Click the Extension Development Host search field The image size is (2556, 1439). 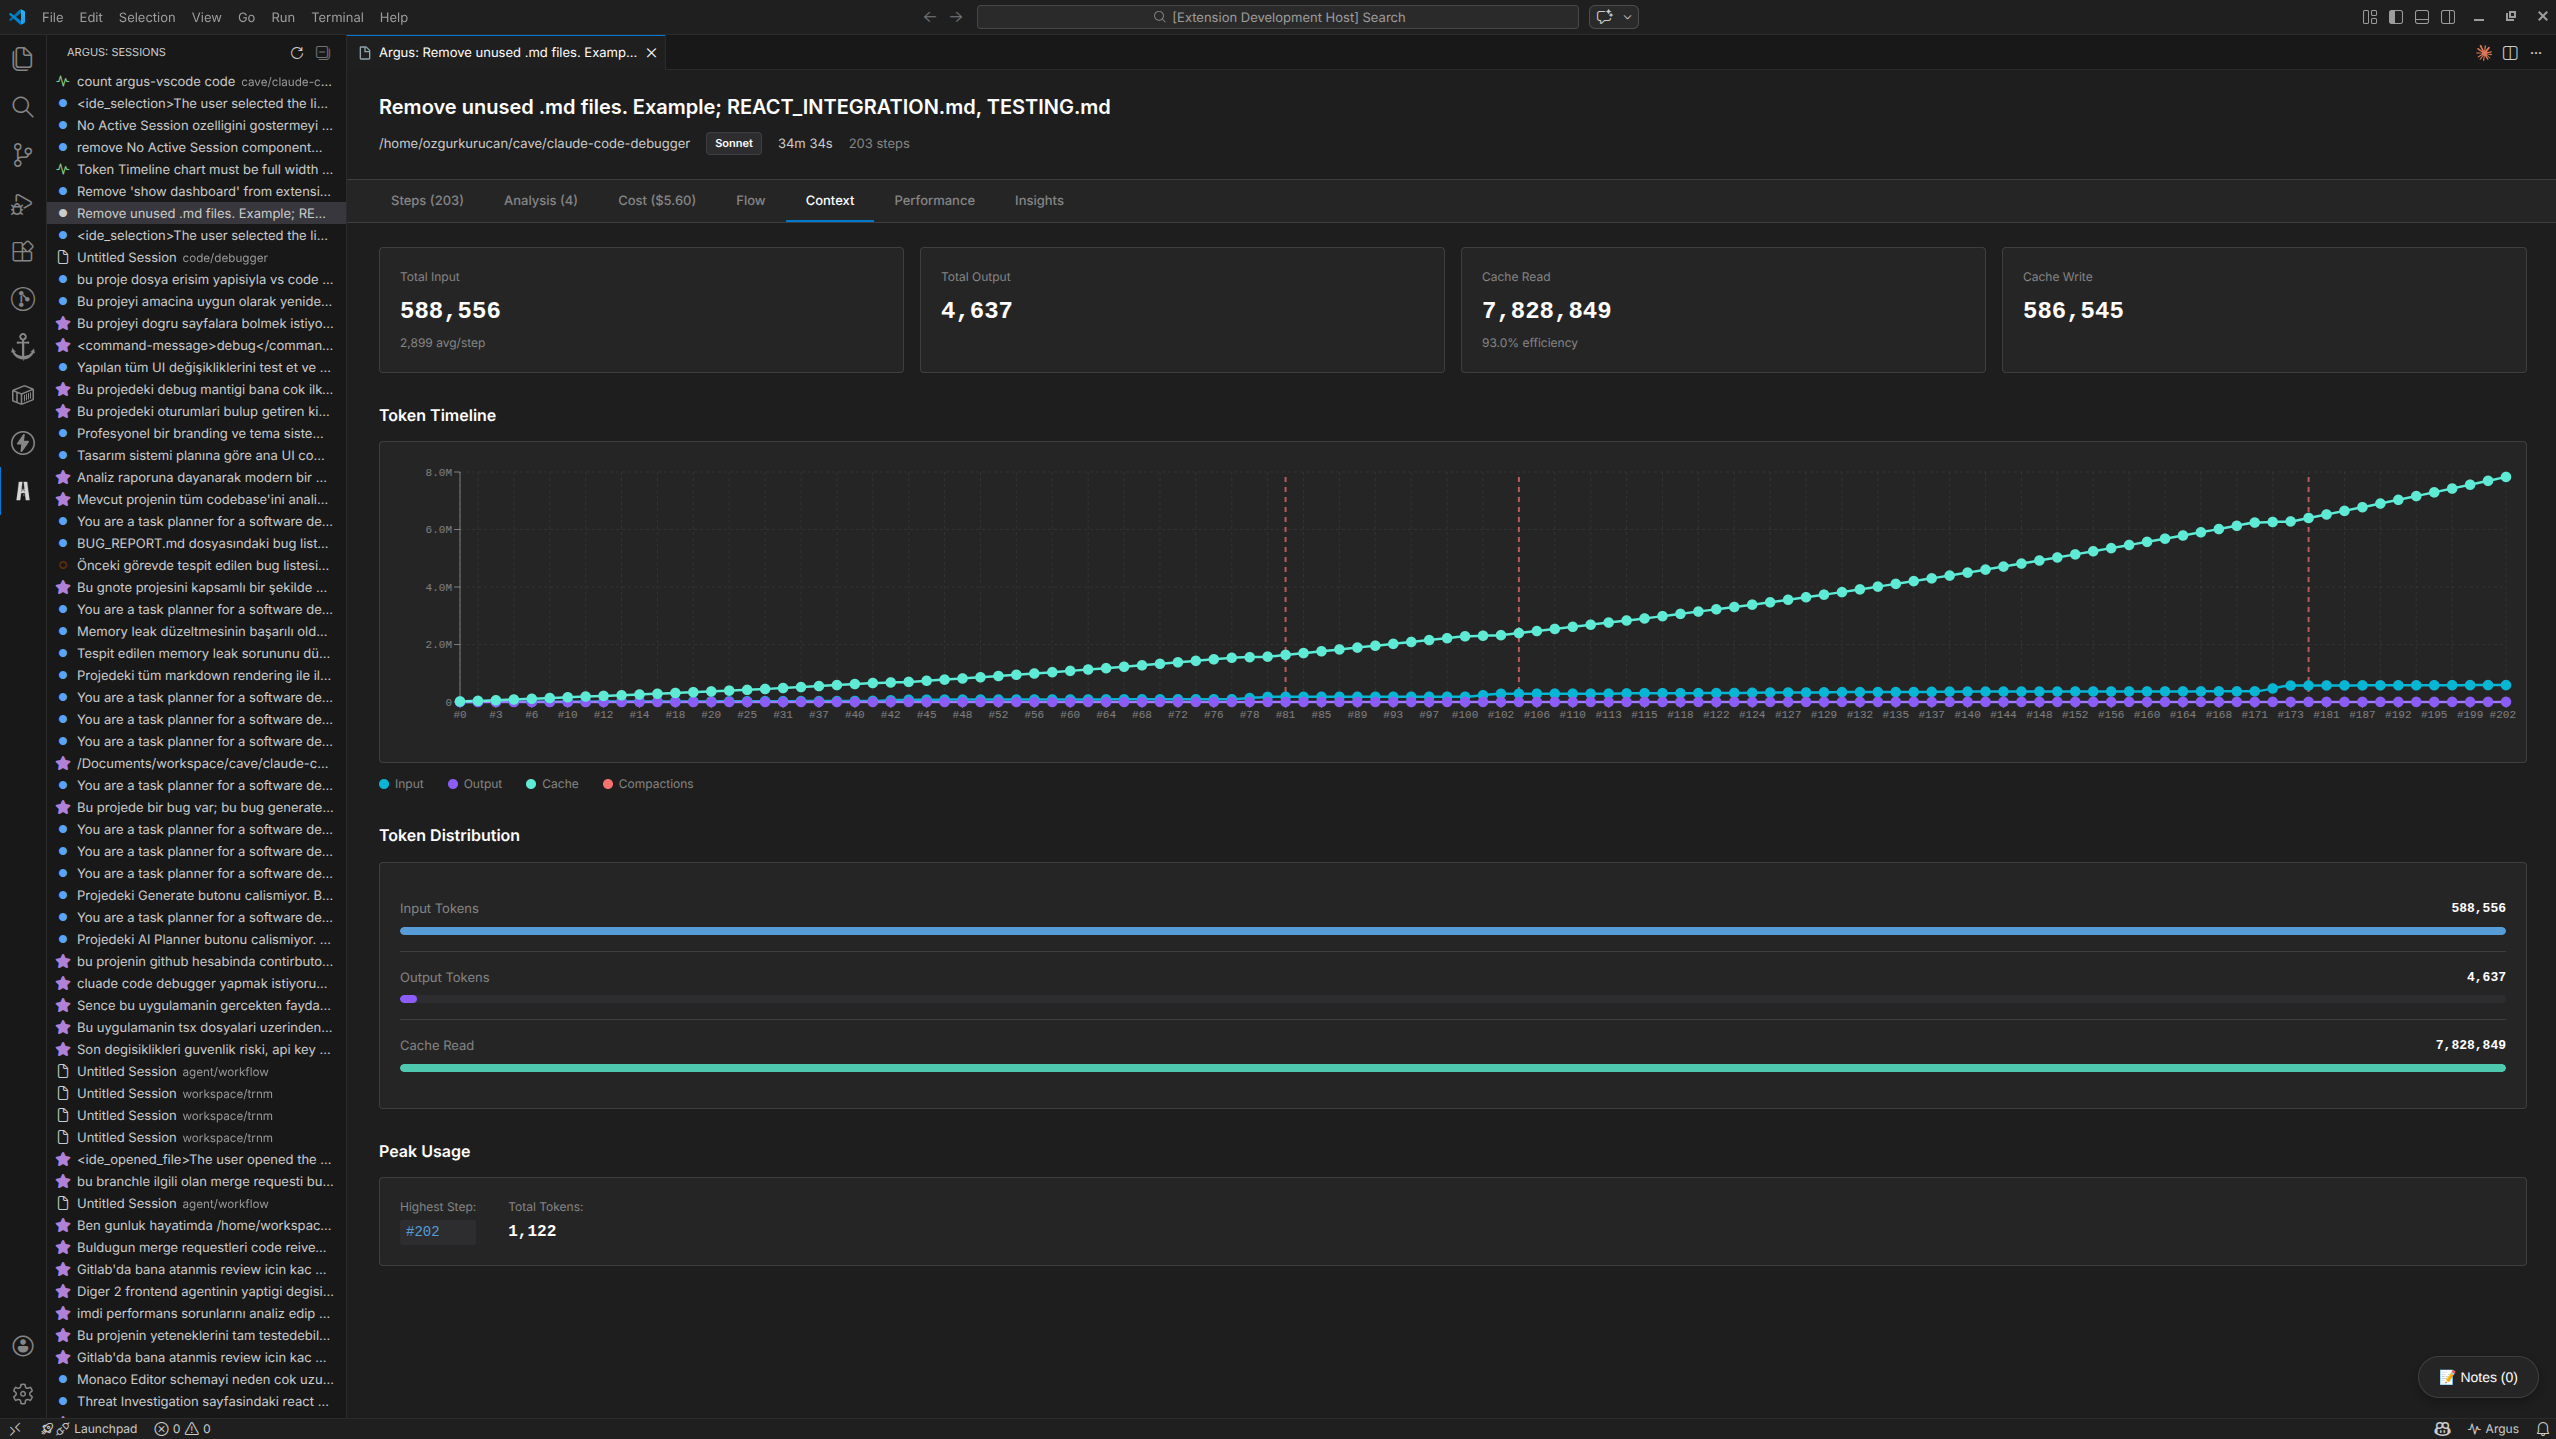pos(1276,17)
